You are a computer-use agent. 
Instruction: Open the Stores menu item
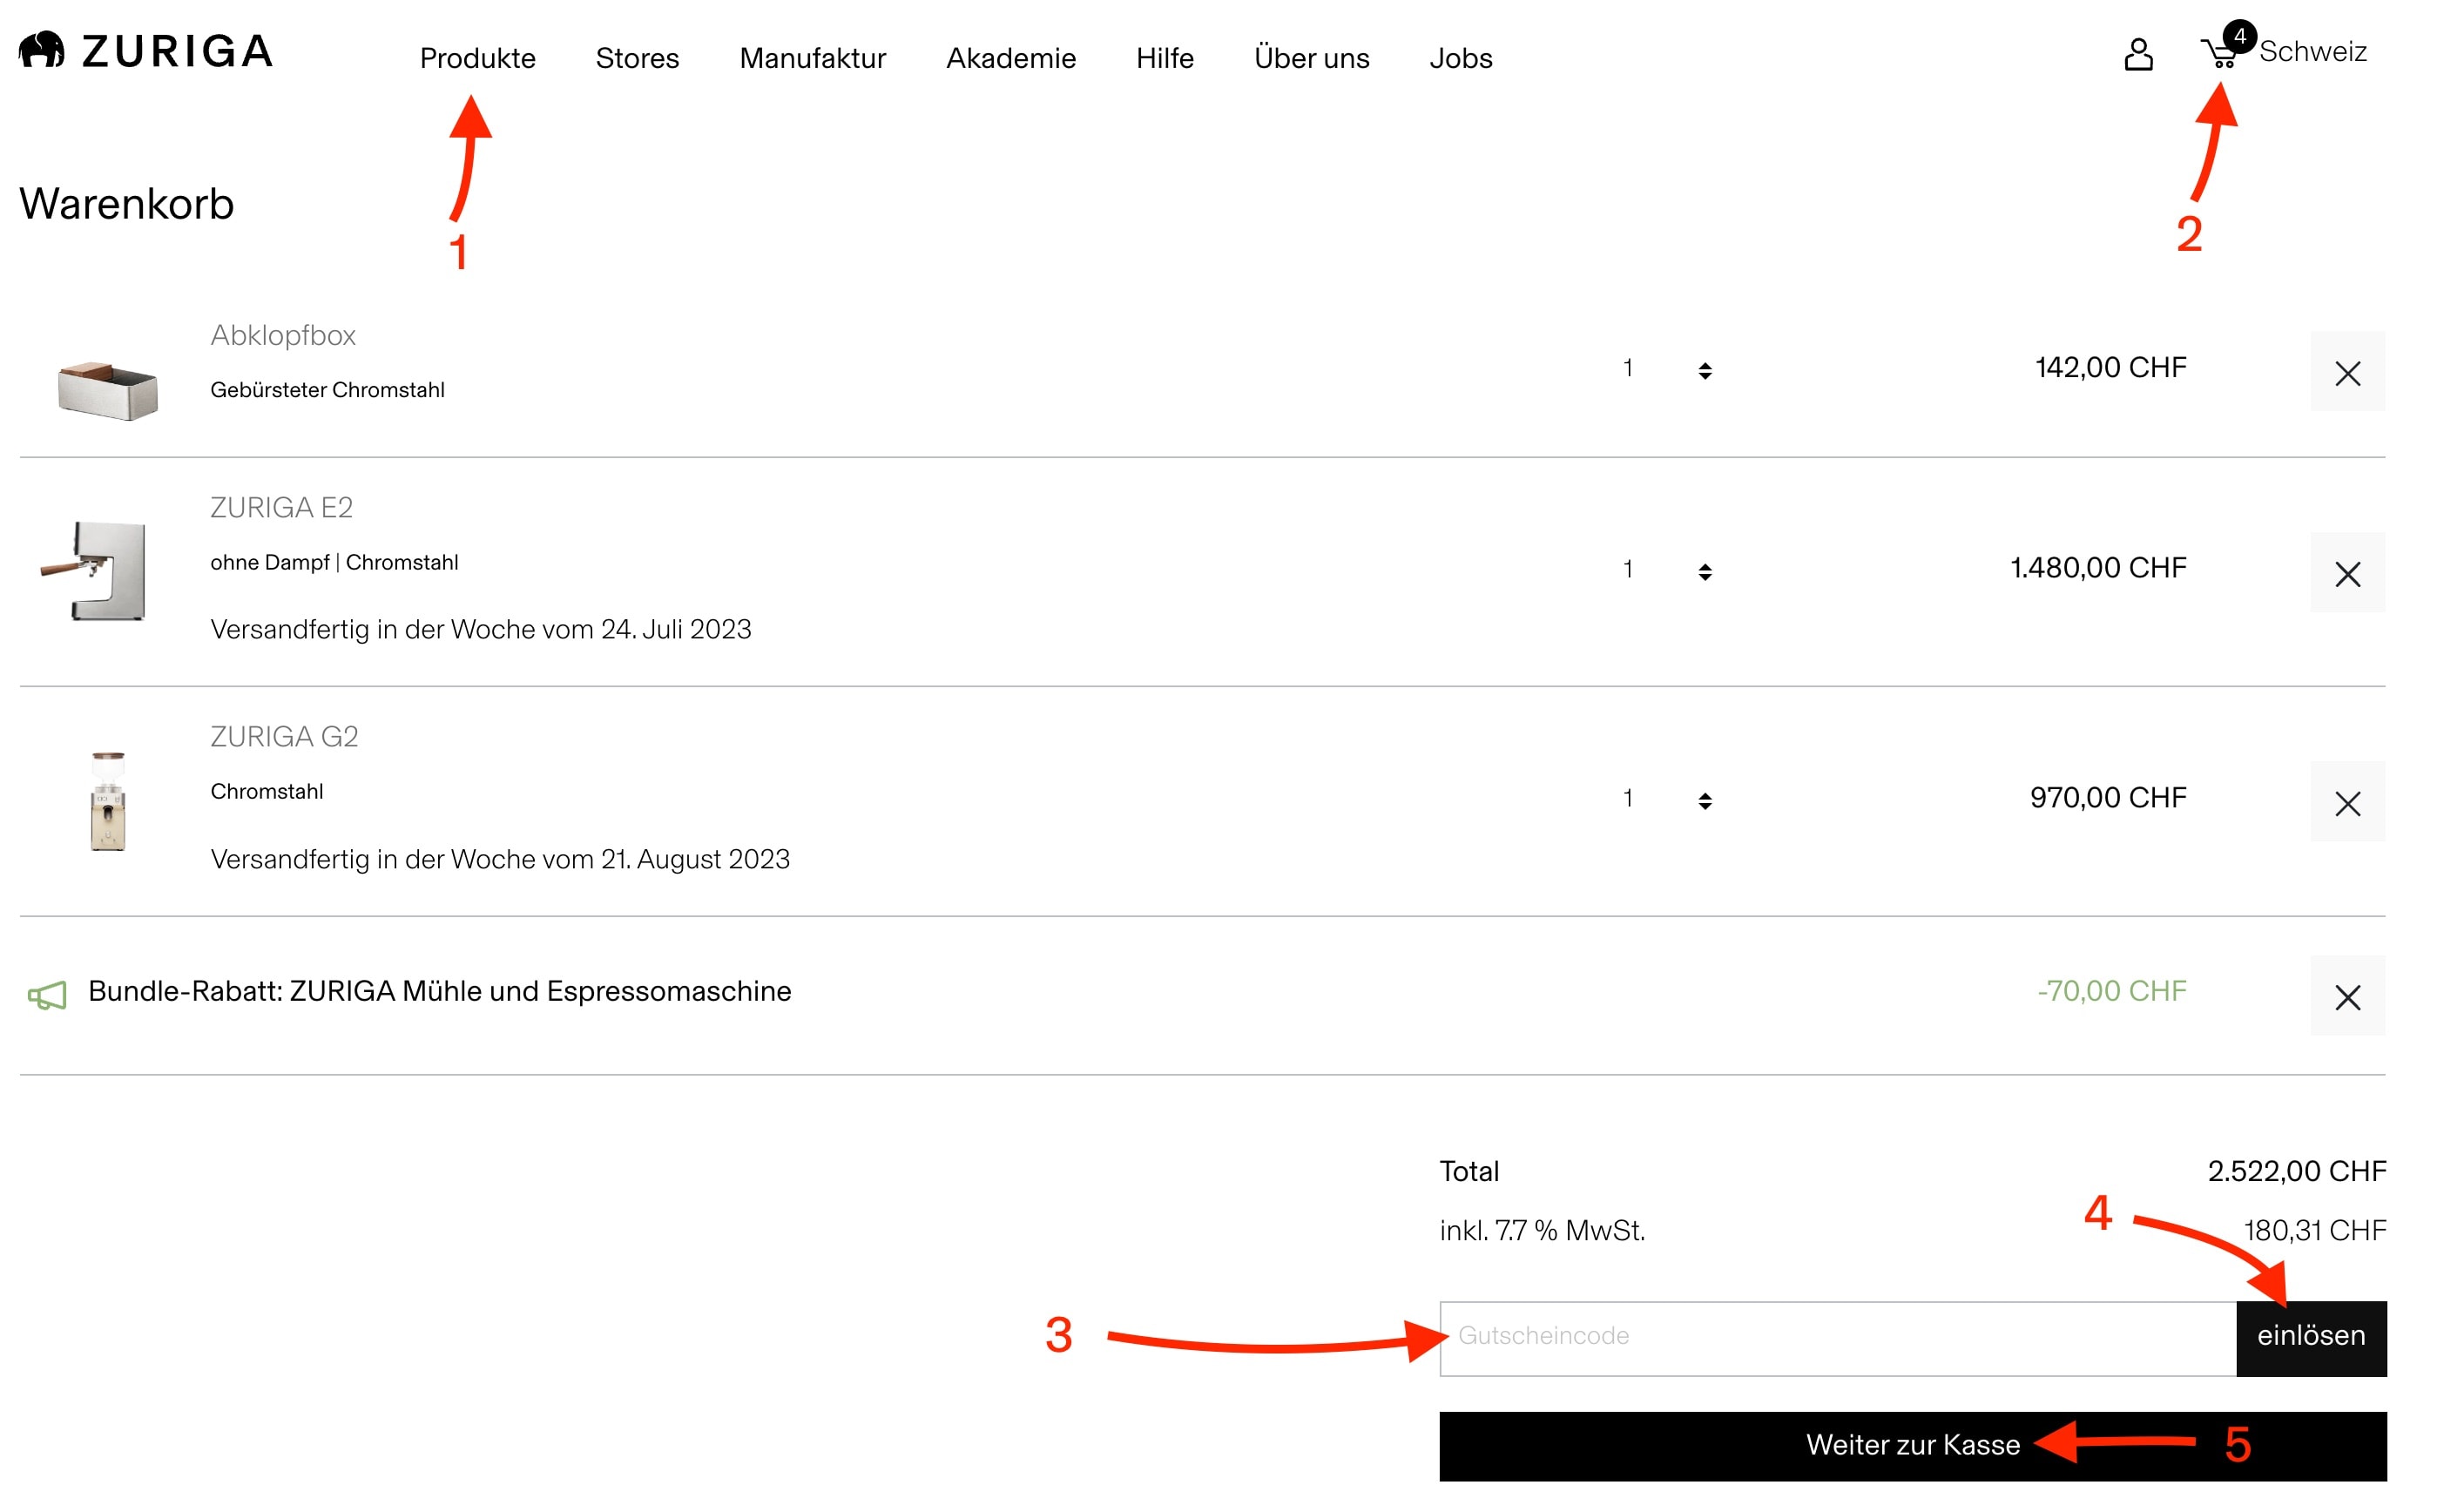coord(637,58)
